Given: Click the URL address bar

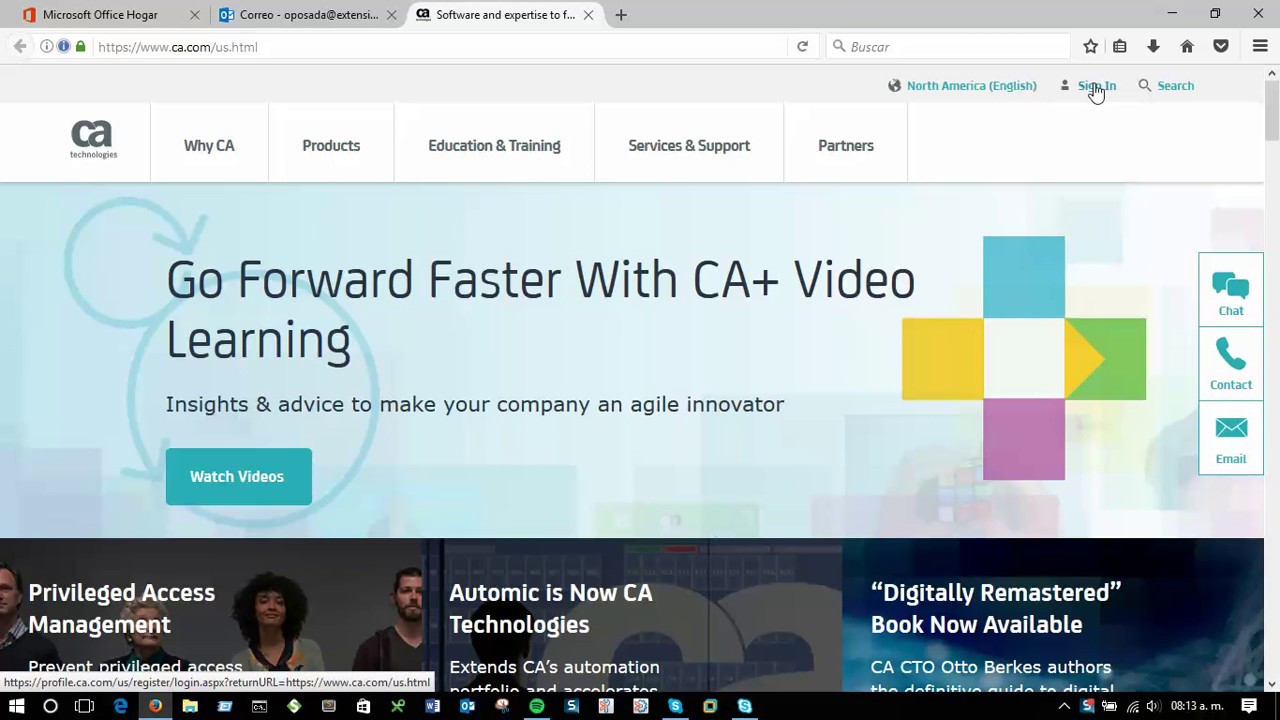Looking at the screenshot, I should point(440,46).
